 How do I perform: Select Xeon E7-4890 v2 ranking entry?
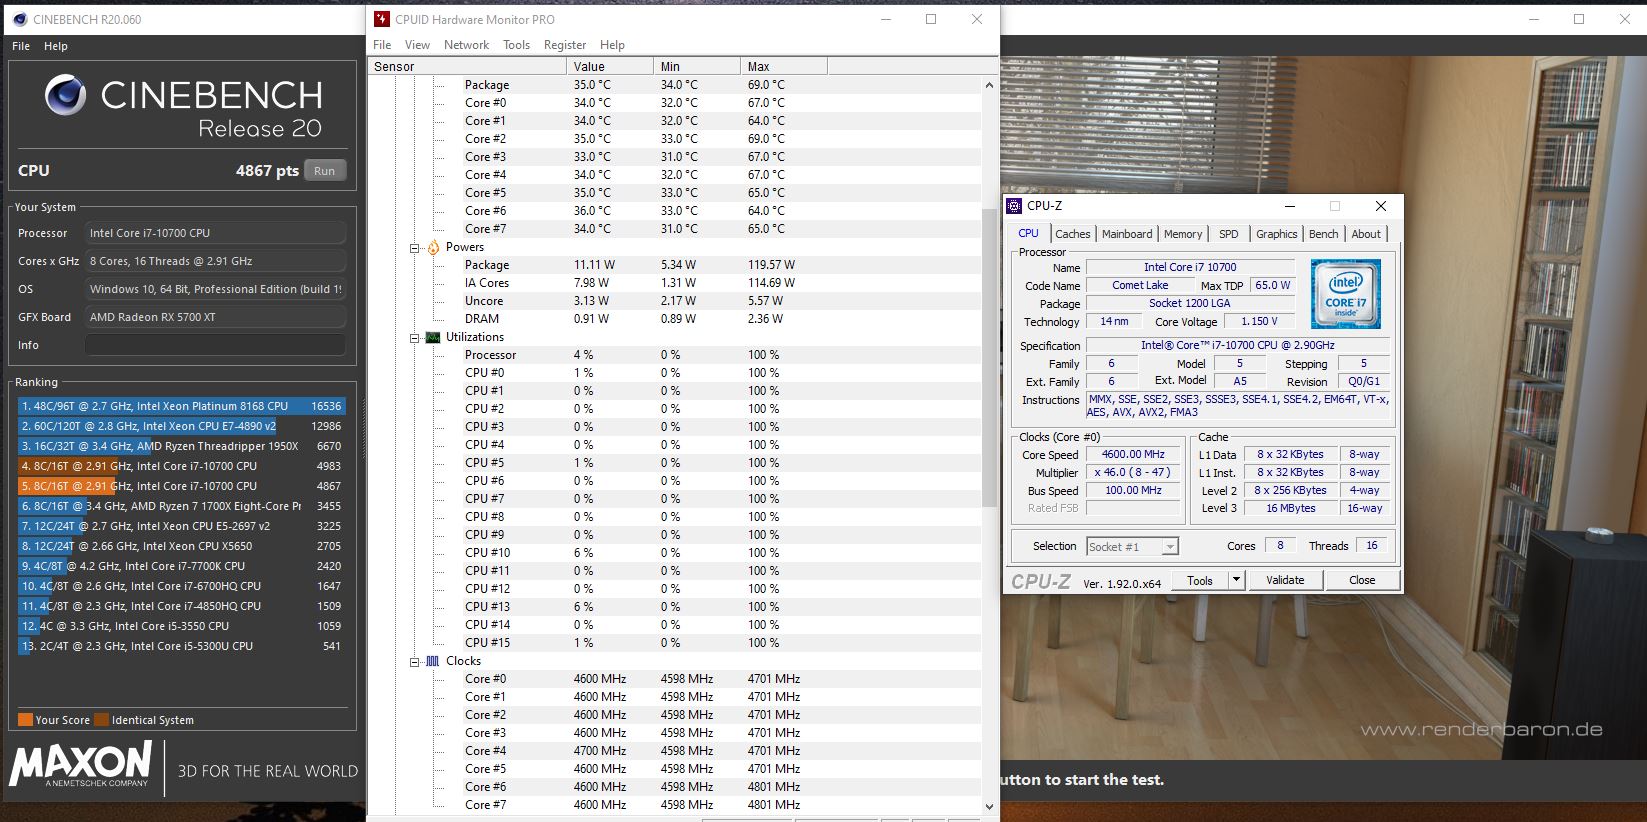click(x=181, y=426)
